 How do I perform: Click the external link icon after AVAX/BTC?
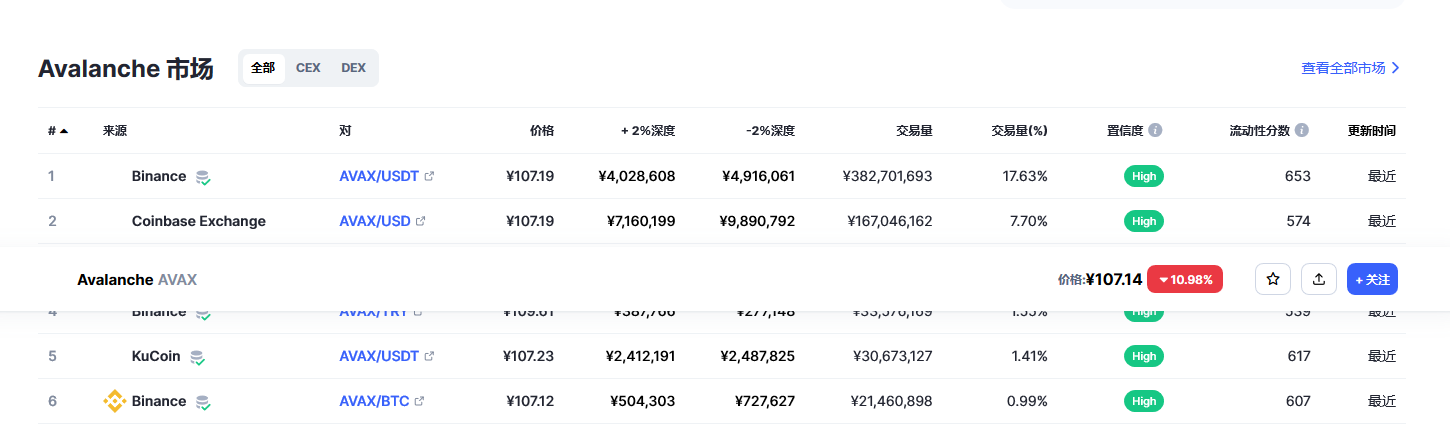419,401
